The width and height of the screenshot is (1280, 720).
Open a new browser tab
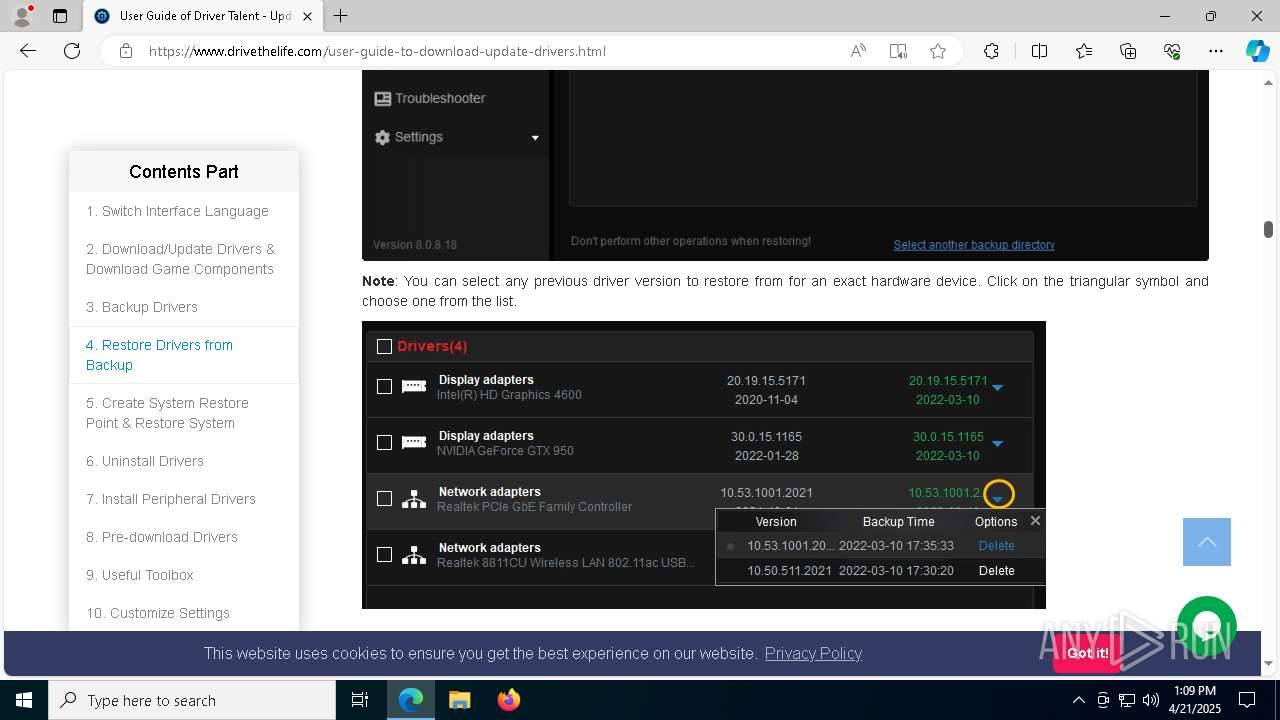pos(341,16)
